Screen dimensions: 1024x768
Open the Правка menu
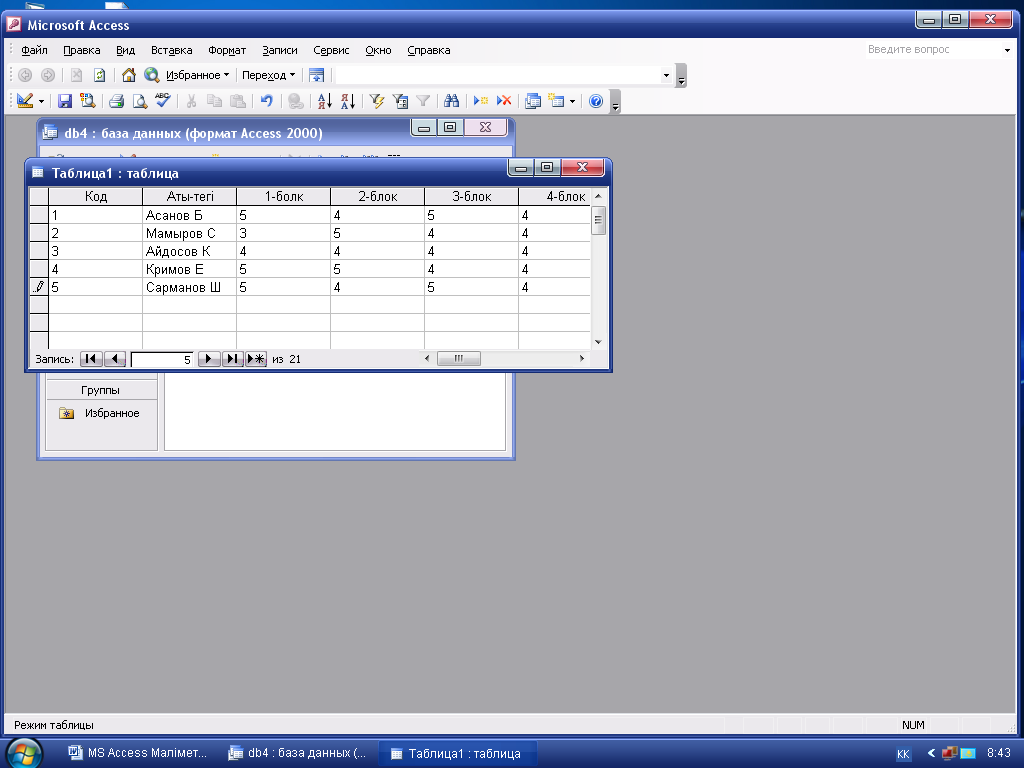click(82, 50)
